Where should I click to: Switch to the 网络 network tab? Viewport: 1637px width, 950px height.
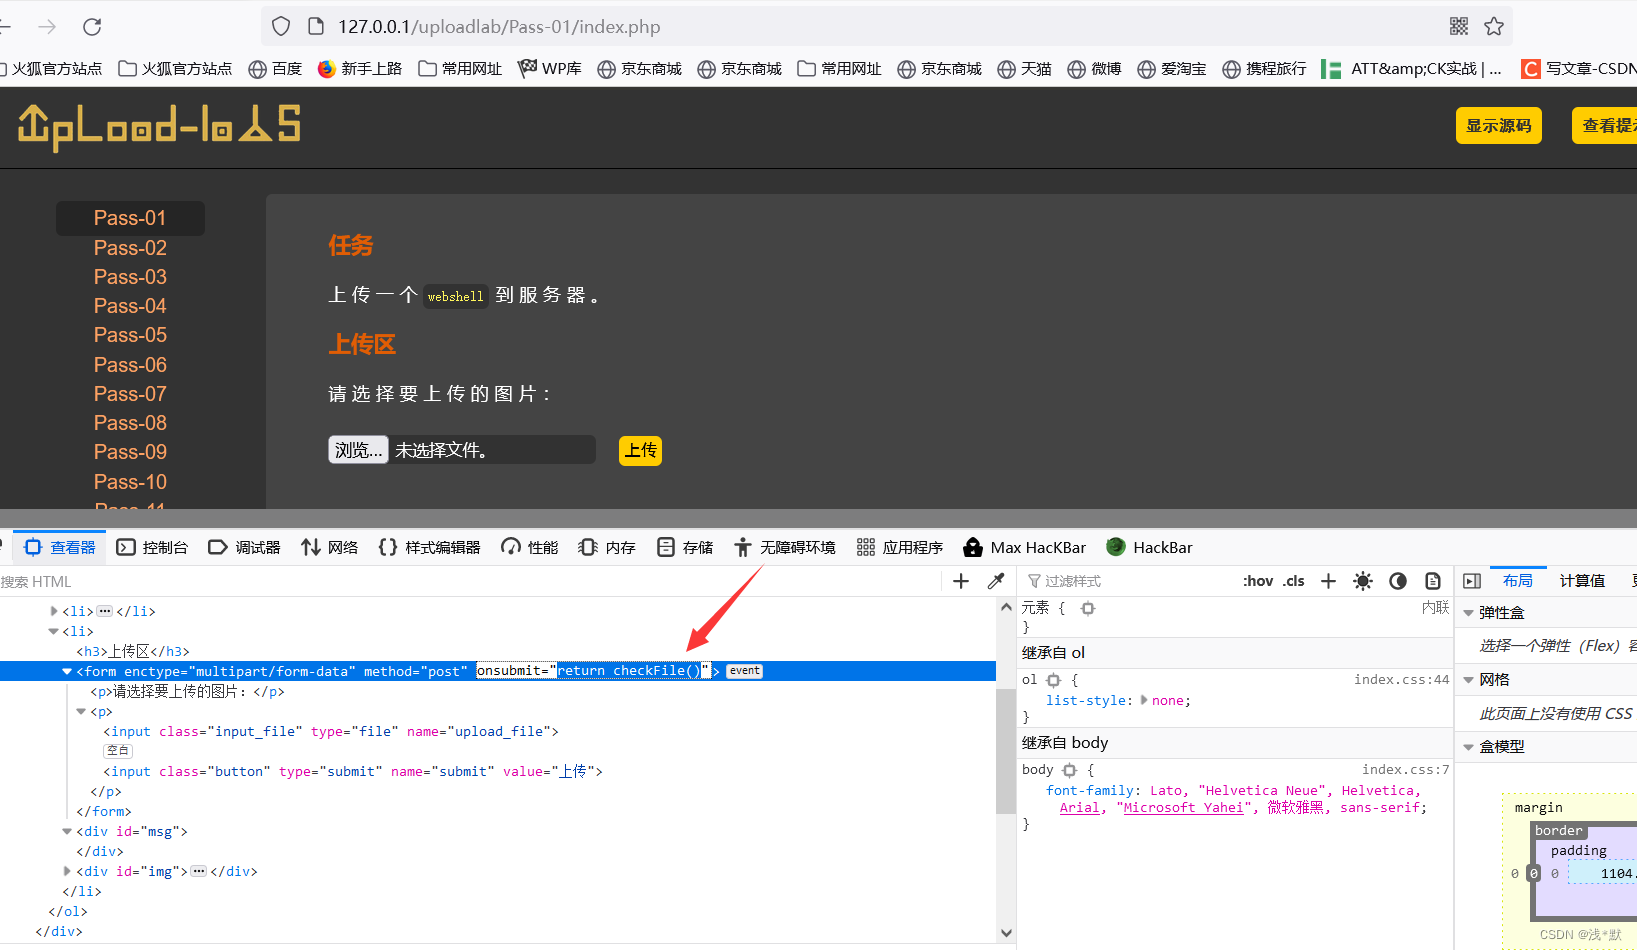tap(330, 547)
